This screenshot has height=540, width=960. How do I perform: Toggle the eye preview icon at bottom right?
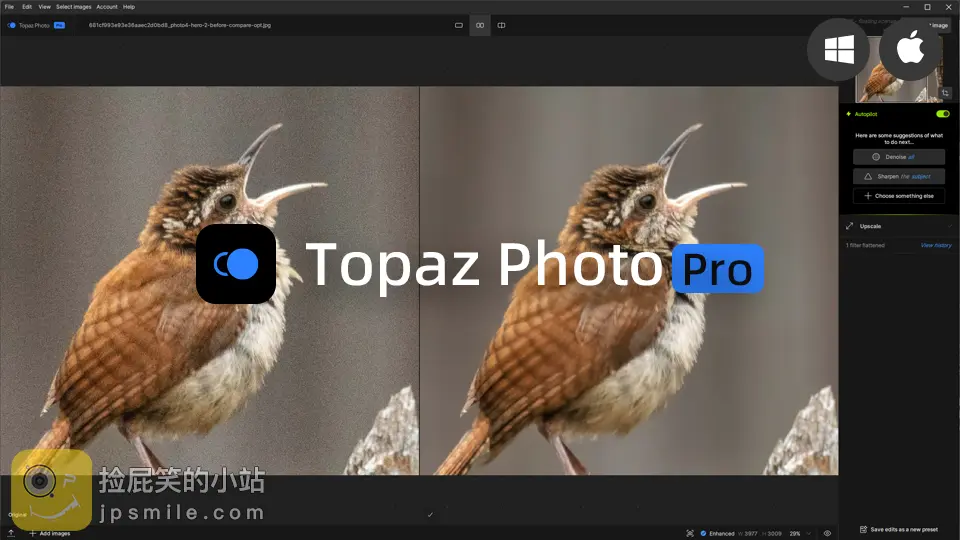pos(827,533)
